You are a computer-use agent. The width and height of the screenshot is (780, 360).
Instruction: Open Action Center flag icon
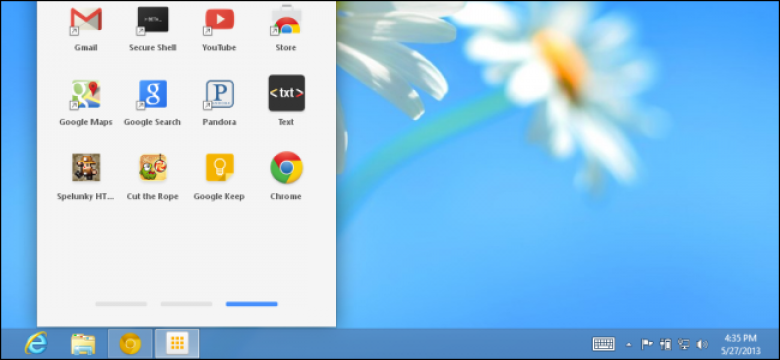[x=646, y=344]
